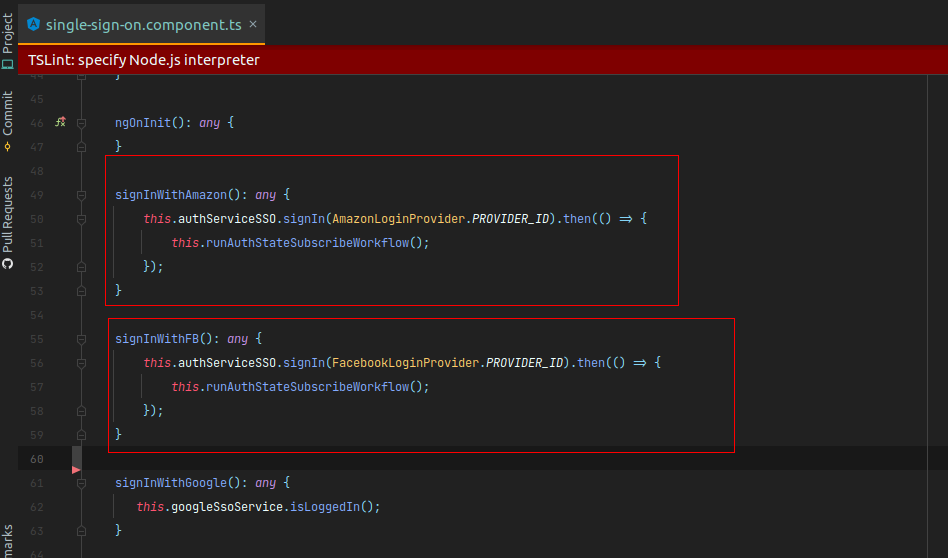Click the fold end marker on line 53
Image resolution: width=948 pixels, height=558 pixels.
(x=81, y=291)
